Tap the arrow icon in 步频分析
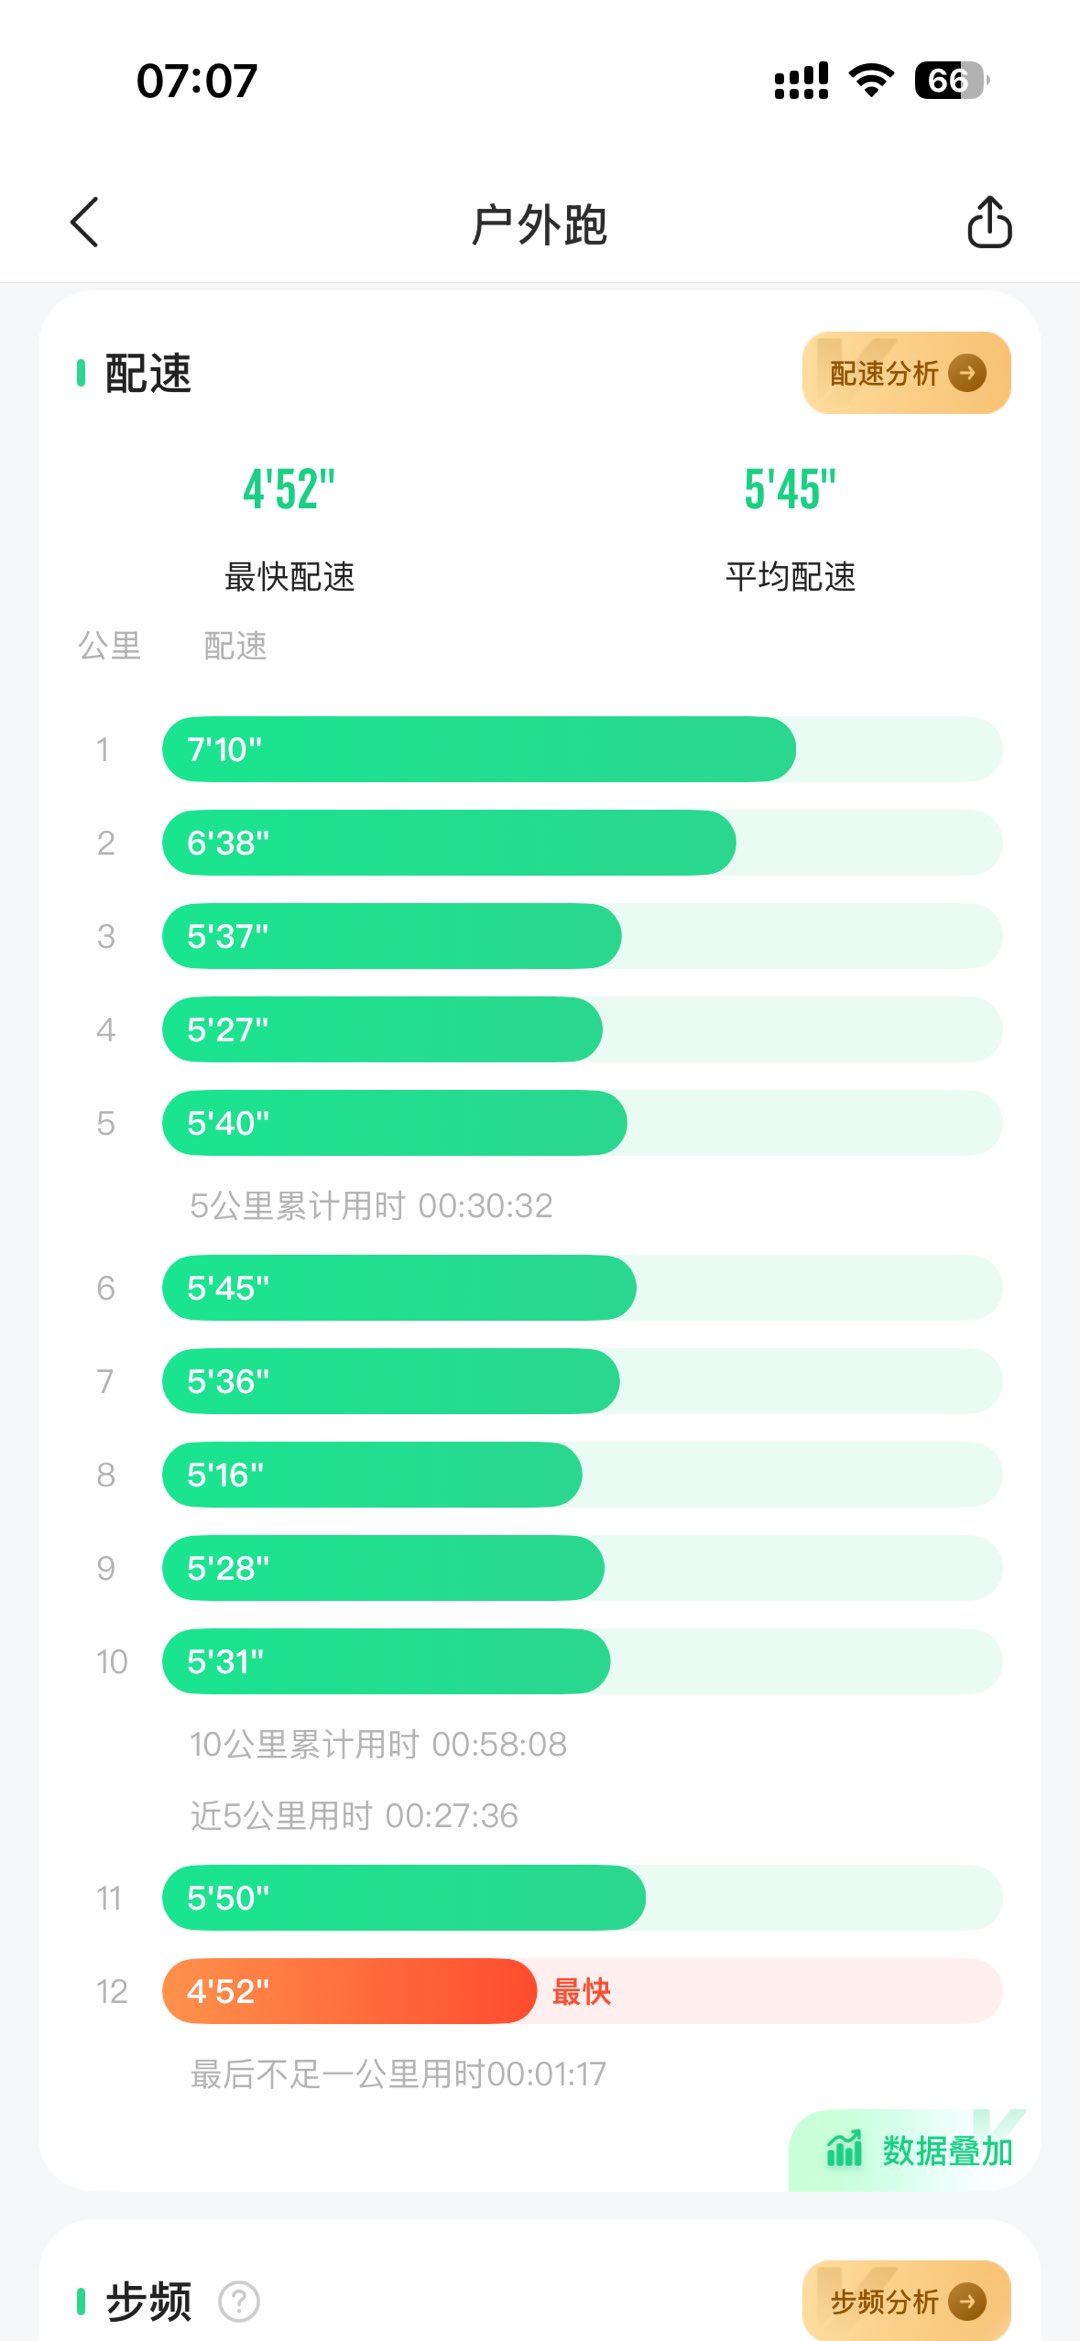1080x2341 pixels. pos(967,2301)
